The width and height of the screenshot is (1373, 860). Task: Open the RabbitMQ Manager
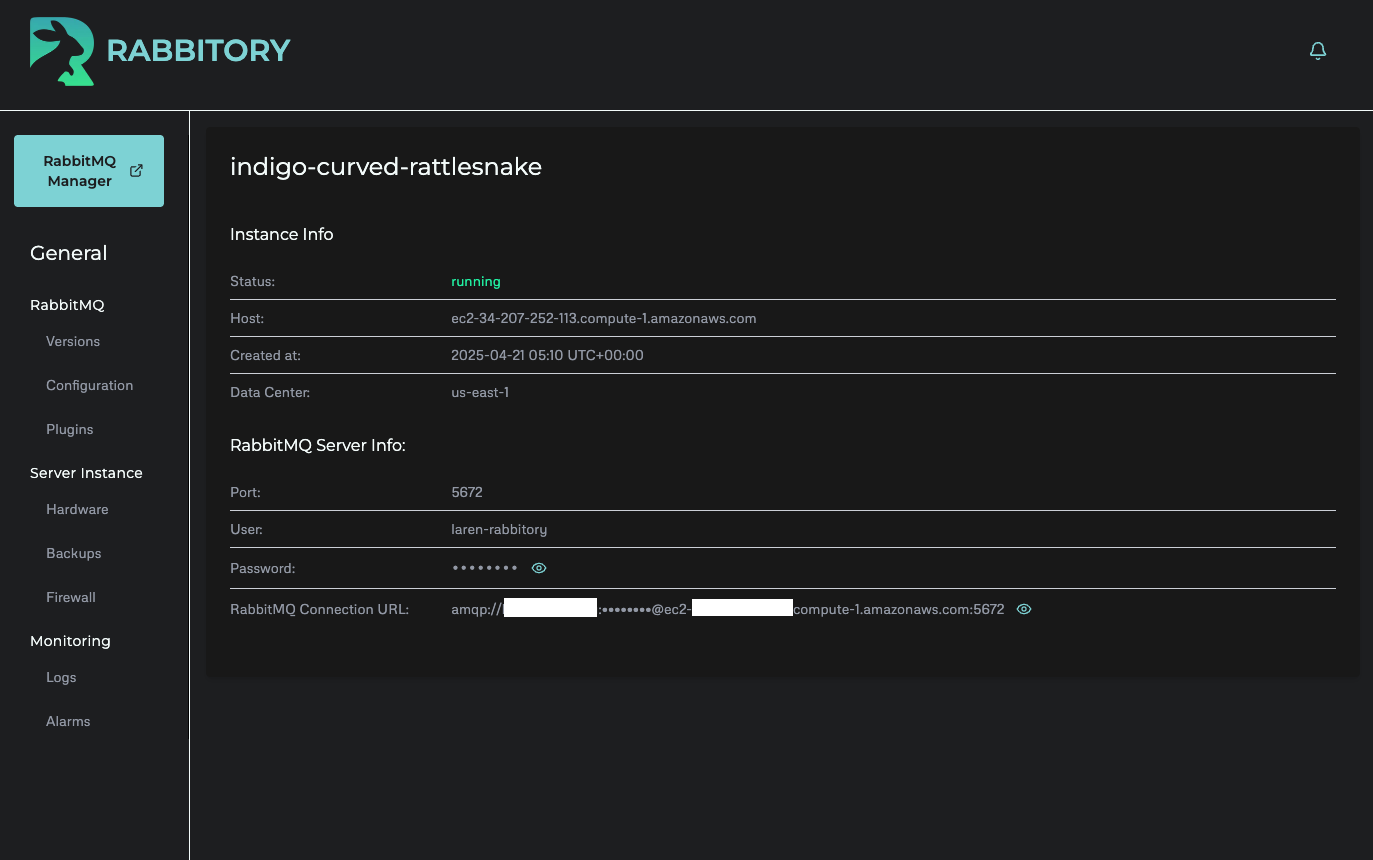click(80, 170)
